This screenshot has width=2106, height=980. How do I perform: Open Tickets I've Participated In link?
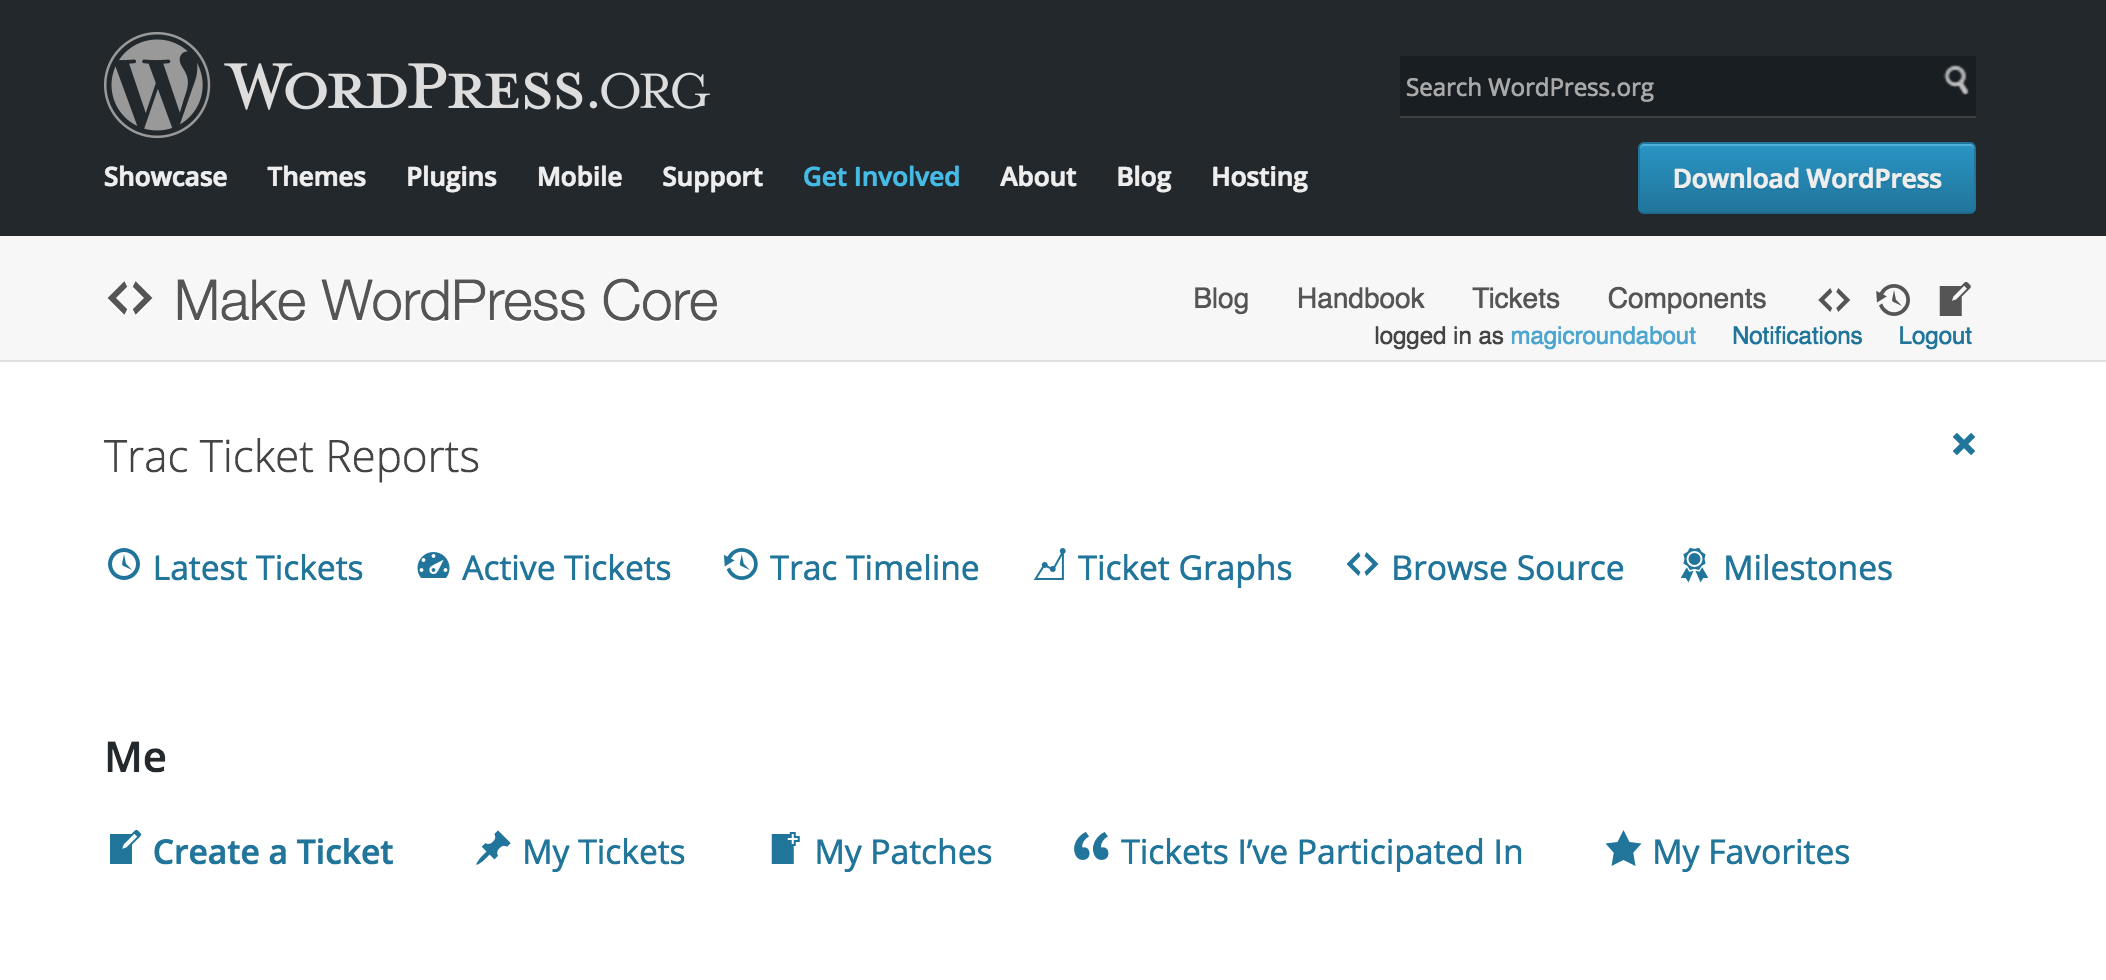[x=1322, y=852]
